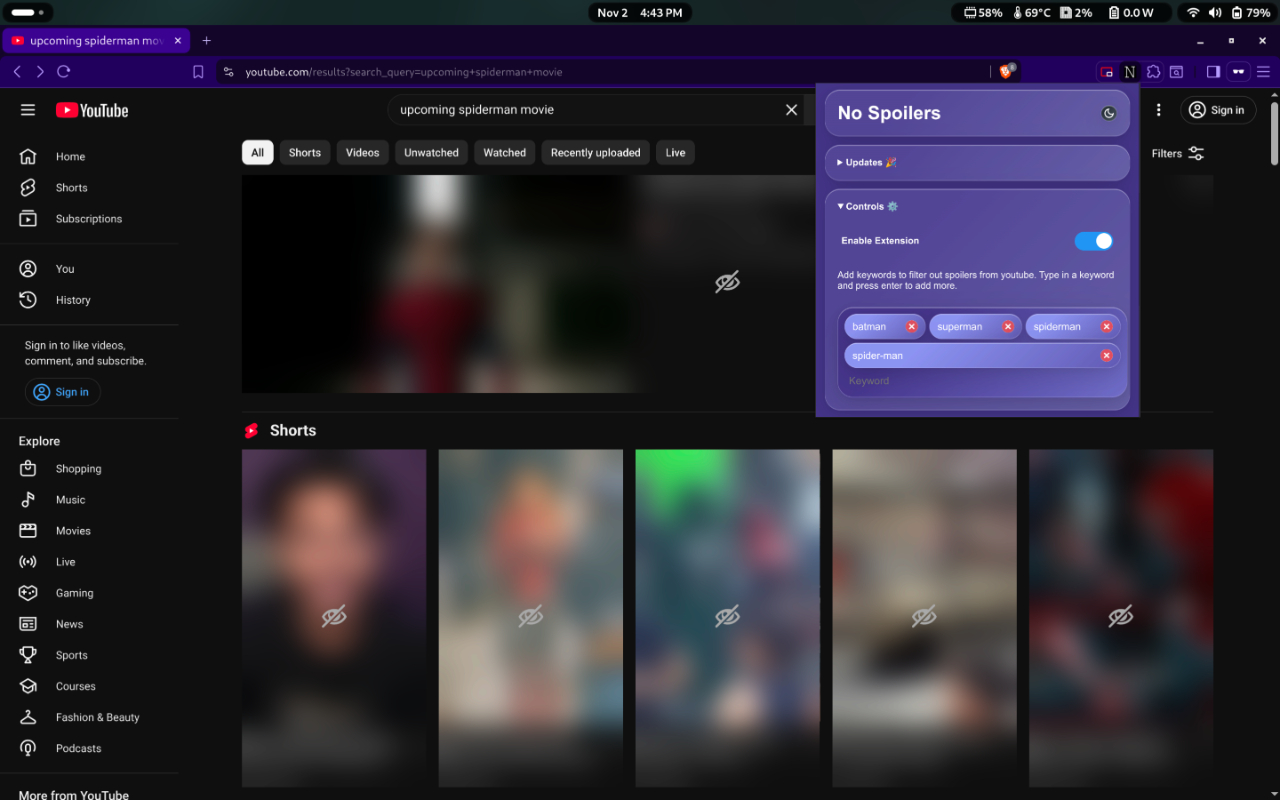The height and width of the screenshot is (800, 1280).
Task: Reveal the blurred Short with green top
Action: [x=727, y=618]
